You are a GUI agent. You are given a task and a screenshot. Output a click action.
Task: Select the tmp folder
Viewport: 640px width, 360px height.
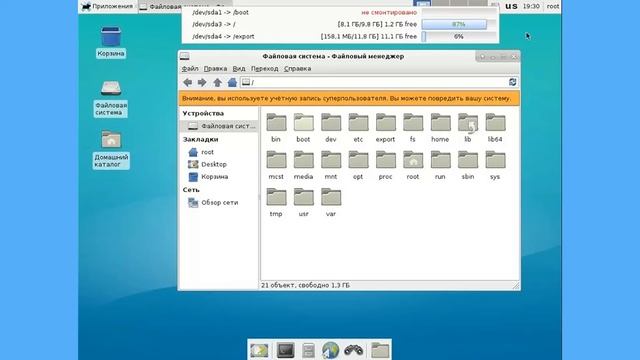[276, 202]
